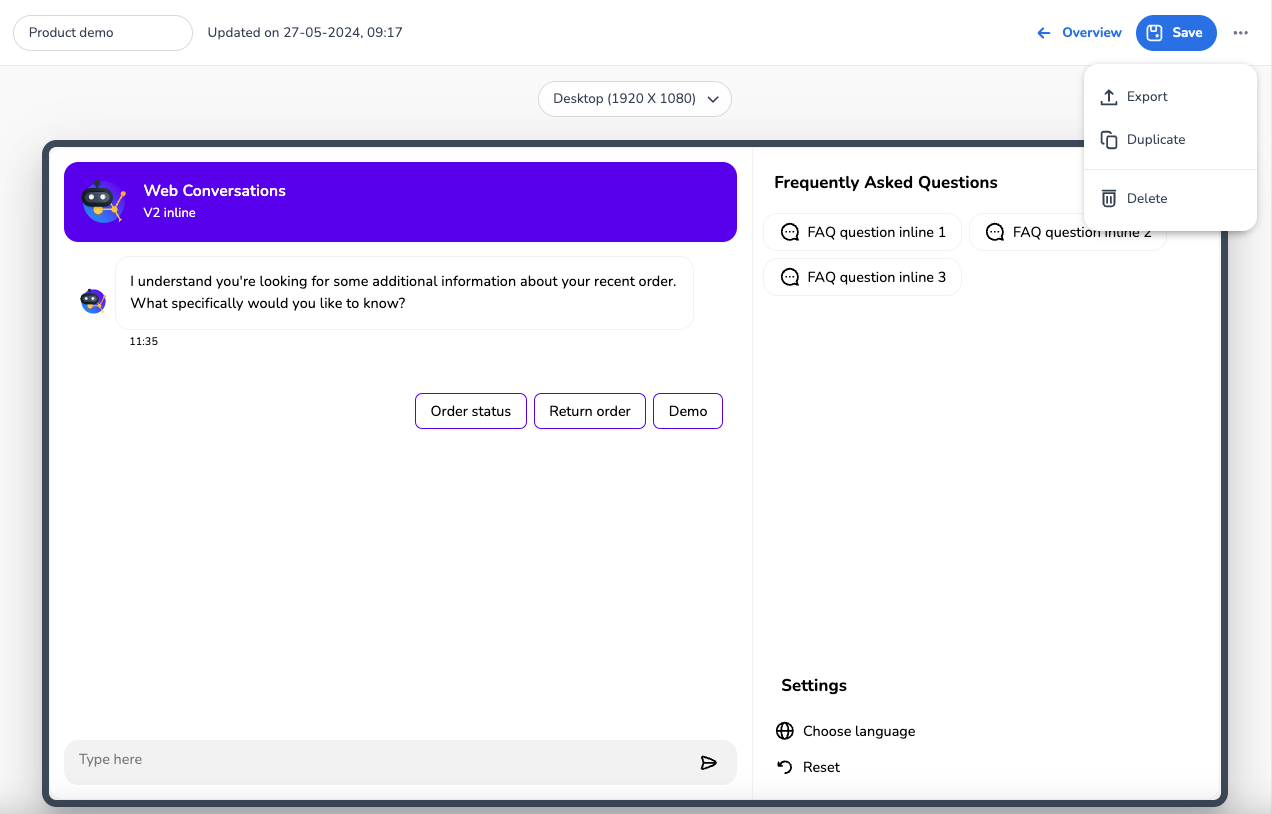Focus the Type here message field

coord(380,760)
